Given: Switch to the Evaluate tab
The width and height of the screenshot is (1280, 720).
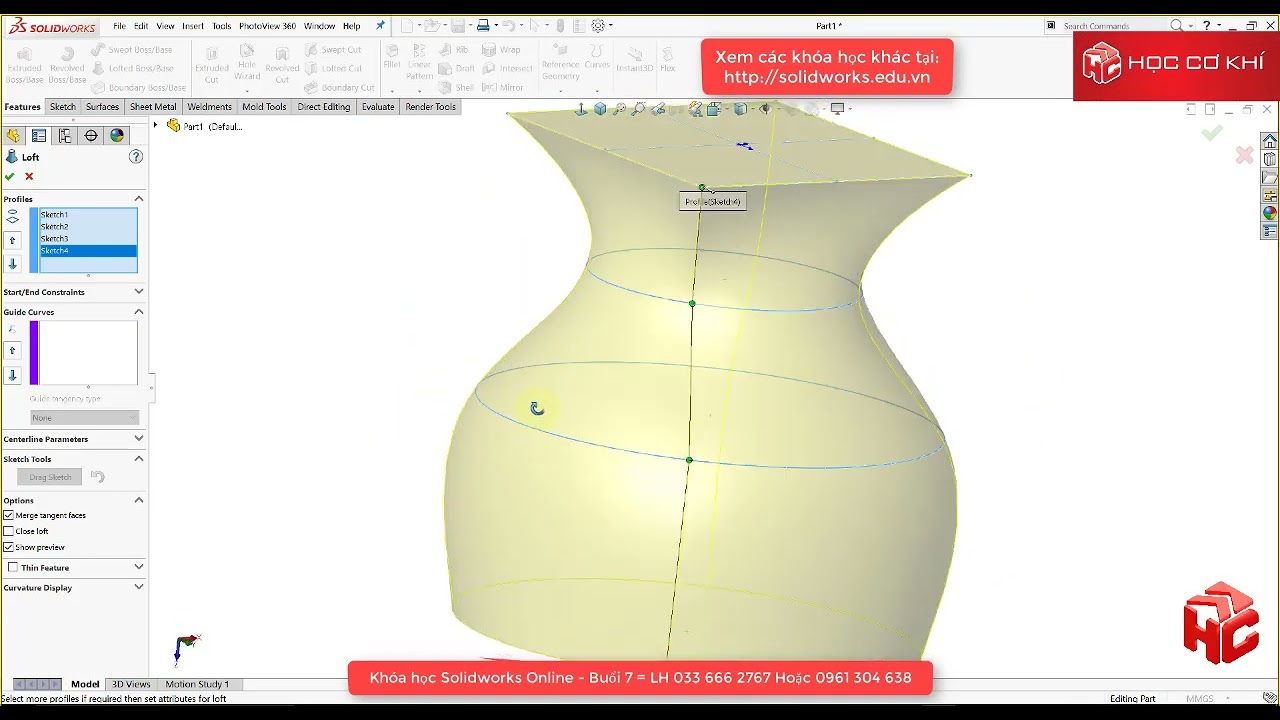Looking at the screenshot, I should pyautogui.click(x=378, y=107).
